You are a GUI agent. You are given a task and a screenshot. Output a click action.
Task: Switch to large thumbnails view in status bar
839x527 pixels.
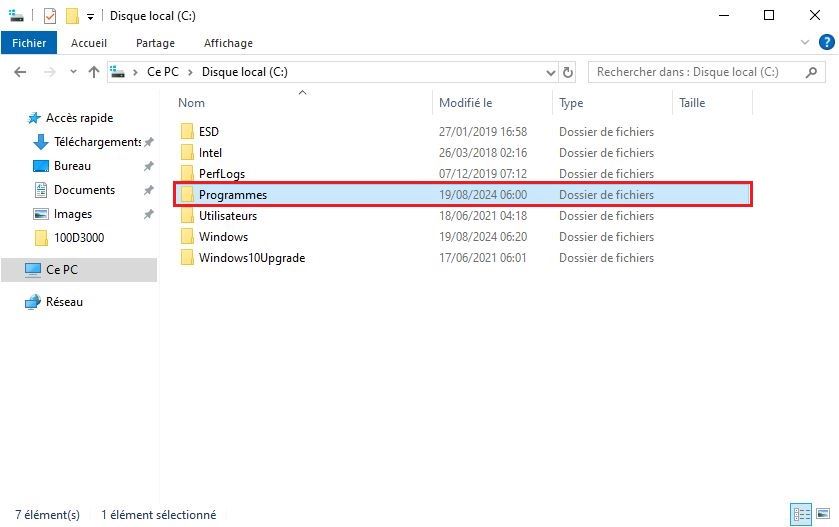(x=823, y=515)
